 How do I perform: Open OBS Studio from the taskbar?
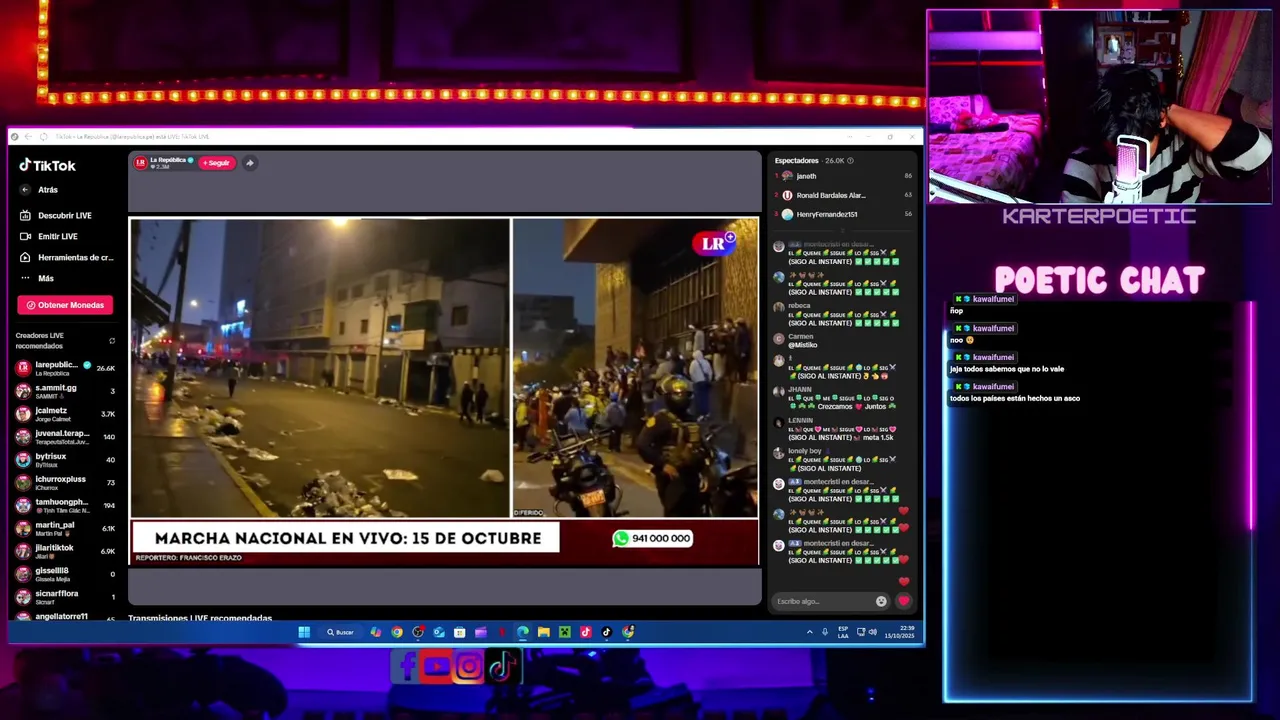tap(418, 632)
